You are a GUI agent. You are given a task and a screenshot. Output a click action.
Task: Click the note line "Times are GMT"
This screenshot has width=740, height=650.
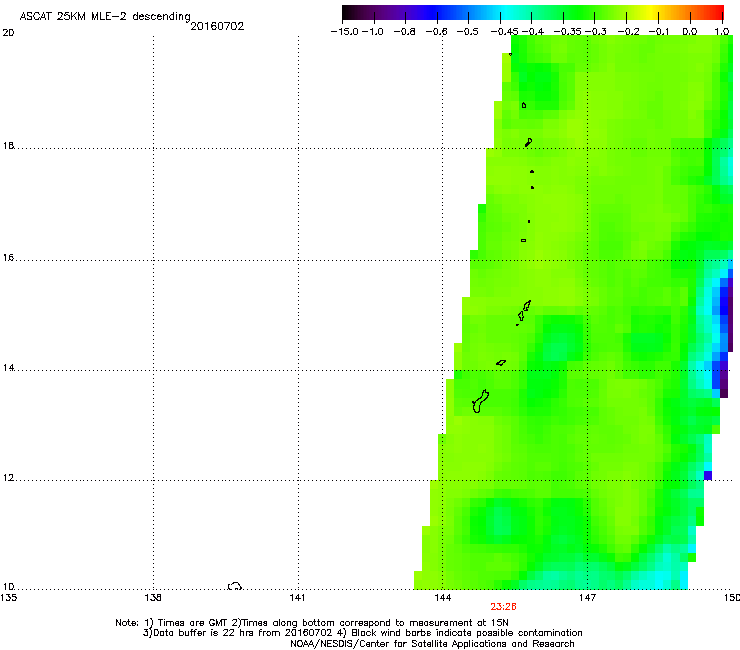click(312, 623)
